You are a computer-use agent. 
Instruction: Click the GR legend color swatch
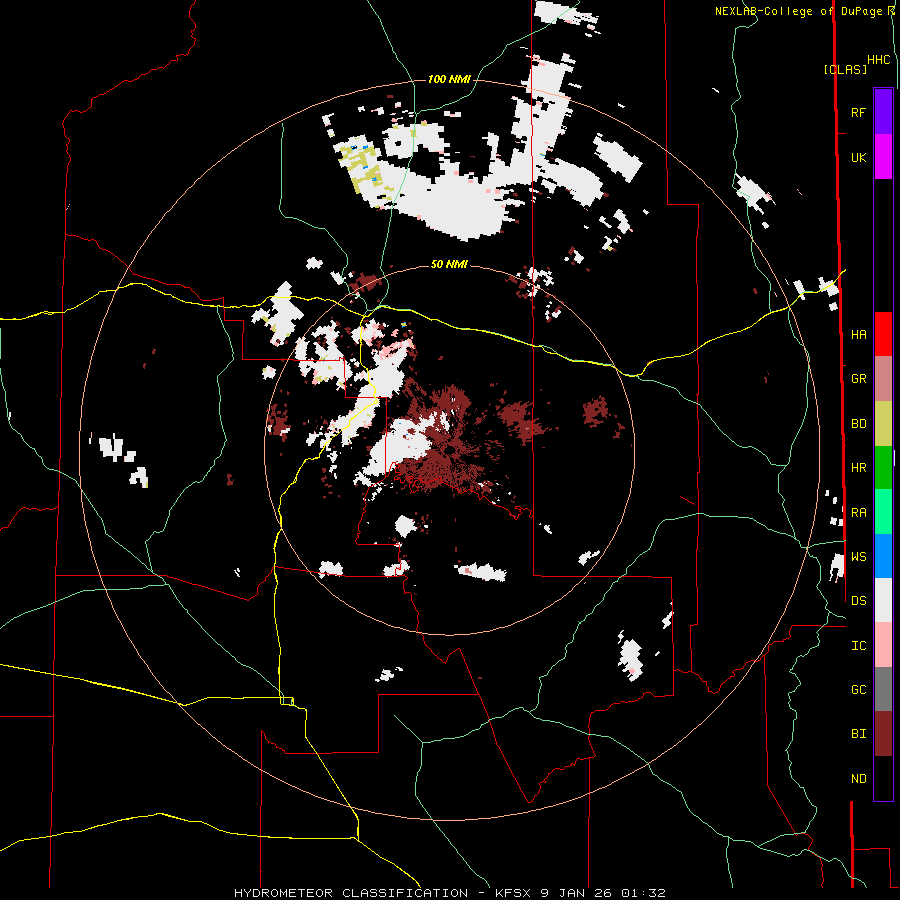coord(883,379)
